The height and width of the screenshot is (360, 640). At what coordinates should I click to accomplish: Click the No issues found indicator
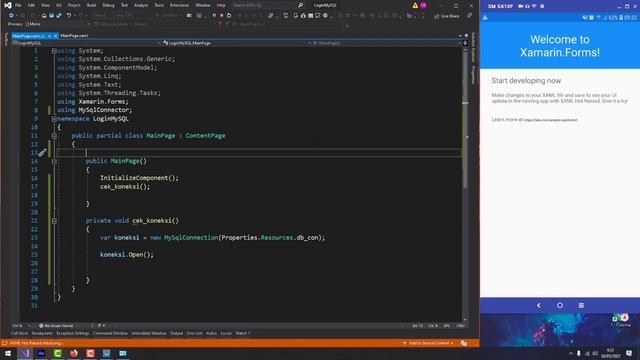pyautogui.click(x=56, y=326)
